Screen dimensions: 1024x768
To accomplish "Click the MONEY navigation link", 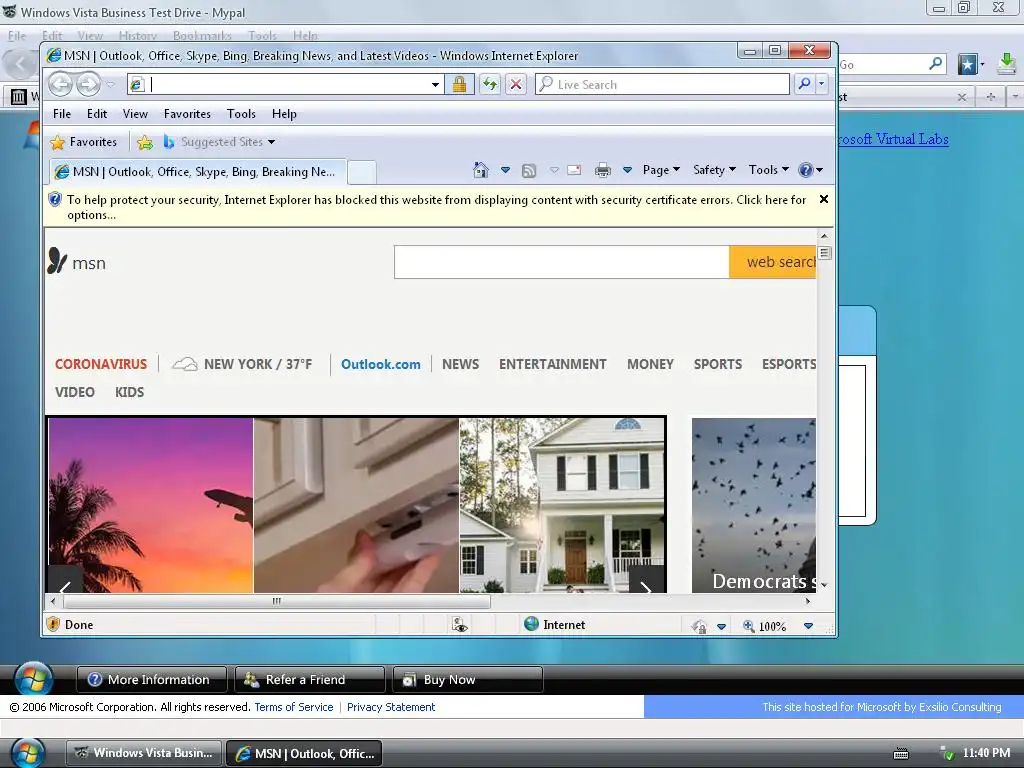I will tap(650, 364).
